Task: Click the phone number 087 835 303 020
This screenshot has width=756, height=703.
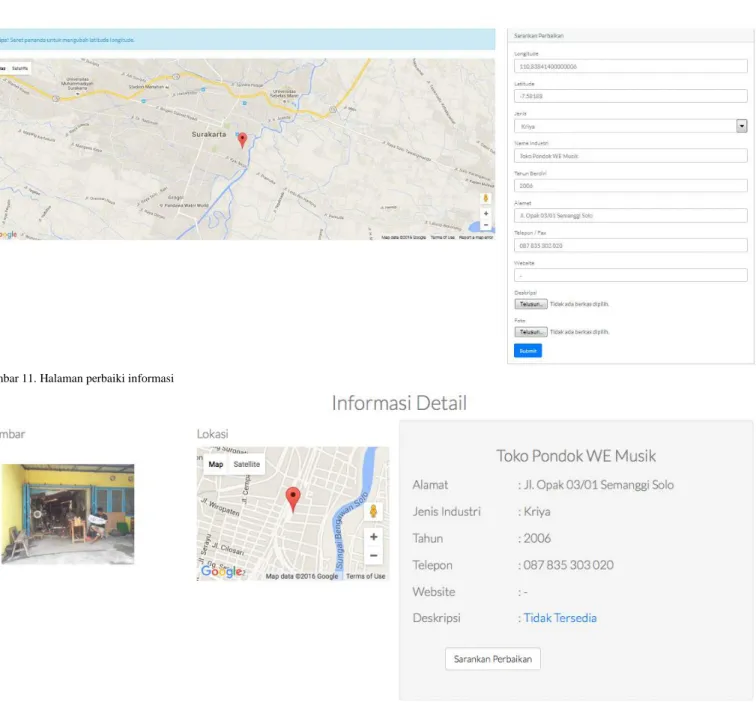Action: pos(568,565)
